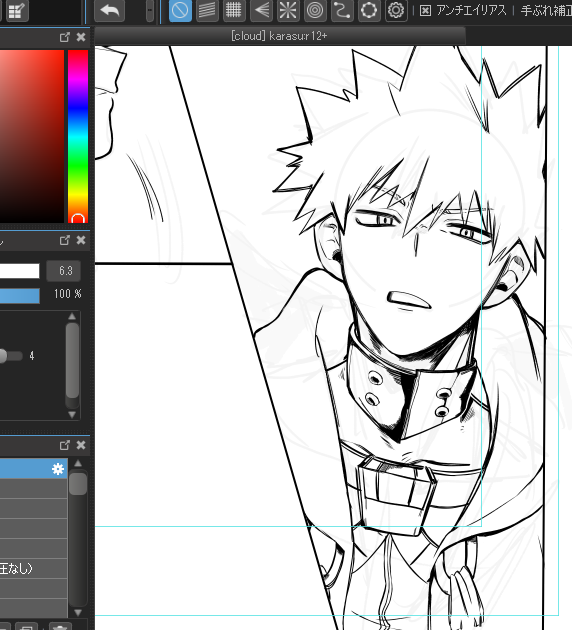Click the brush list scrollbar thumb
This screenshot has height=630, width=572.
point(78,484)
